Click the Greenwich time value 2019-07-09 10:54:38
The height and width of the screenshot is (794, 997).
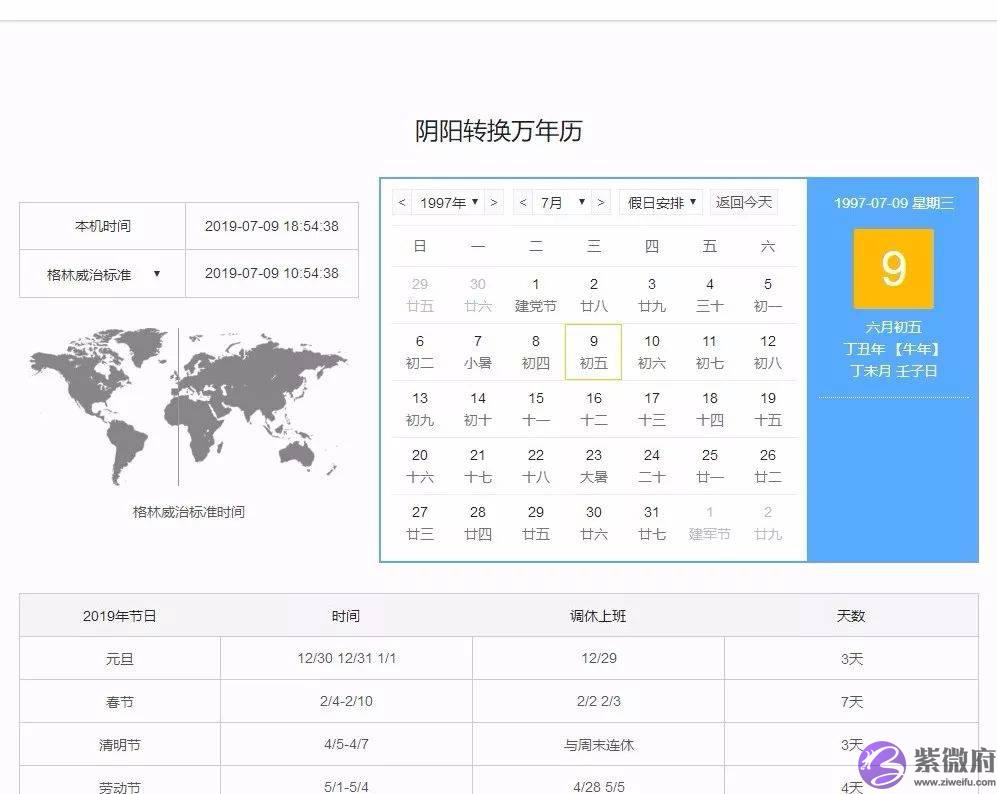(272, 273)
